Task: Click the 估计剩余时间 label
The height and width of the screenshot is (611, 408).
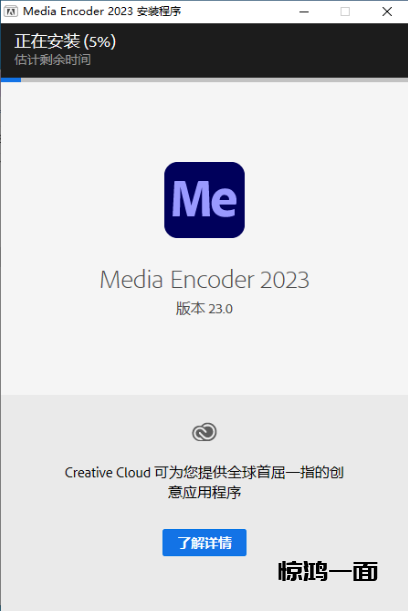Action: click(x=53, y=60)
